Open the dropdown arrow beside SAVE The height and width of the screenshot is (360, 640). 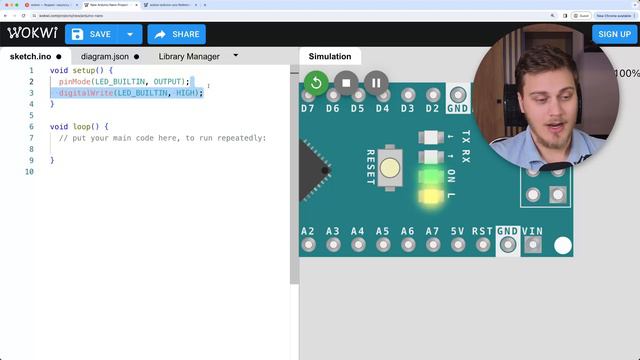coord(130,34)
